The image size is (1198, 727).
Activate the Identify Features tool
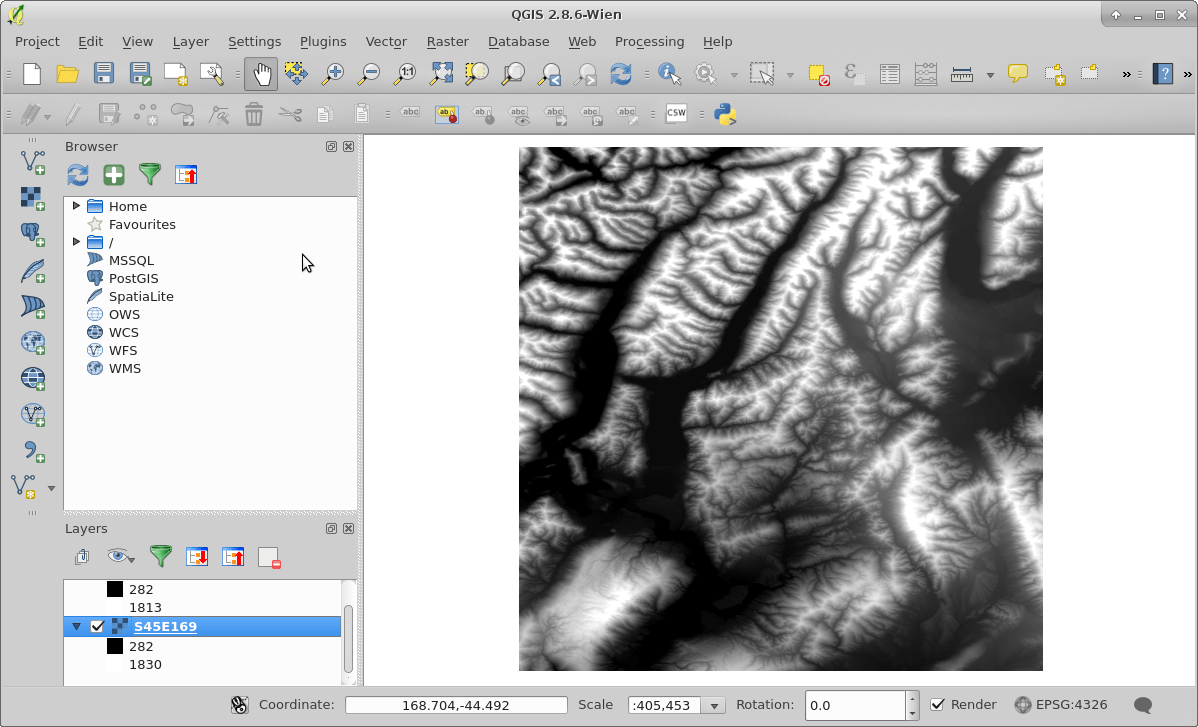point(669,74)
